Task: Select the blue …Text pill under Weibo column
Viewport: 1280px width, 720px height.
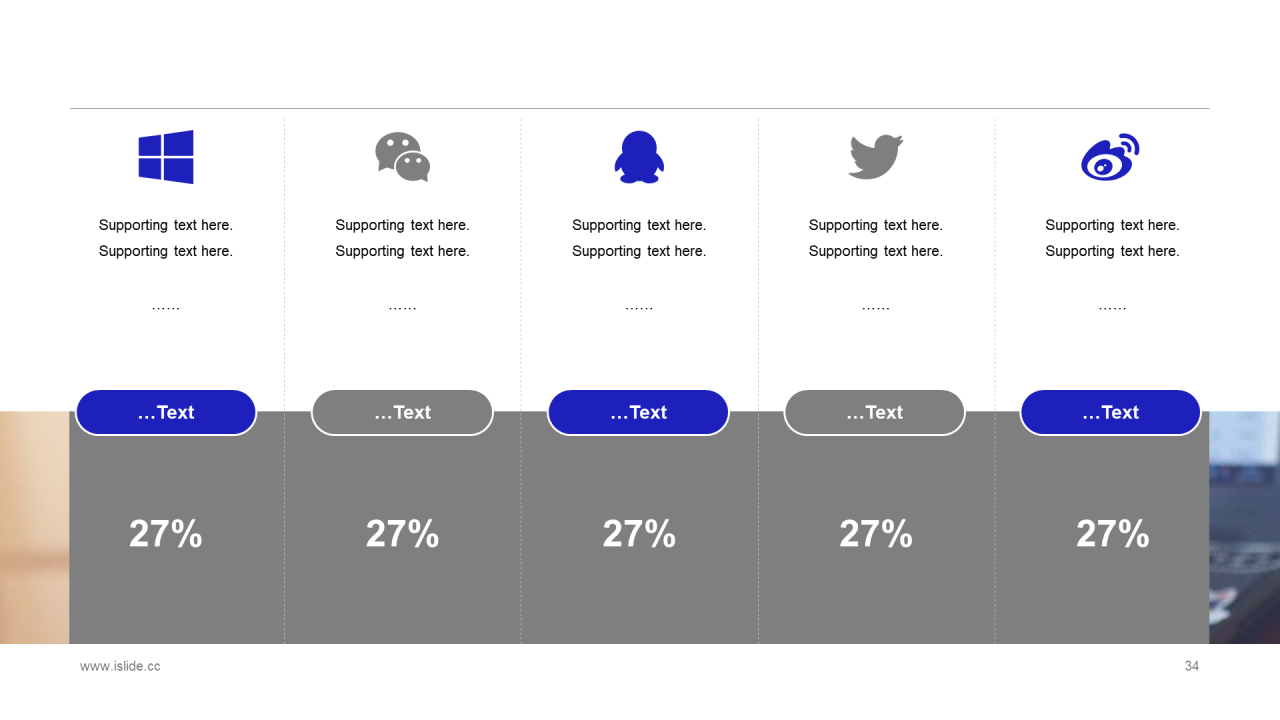Action: click(1110, 412)
